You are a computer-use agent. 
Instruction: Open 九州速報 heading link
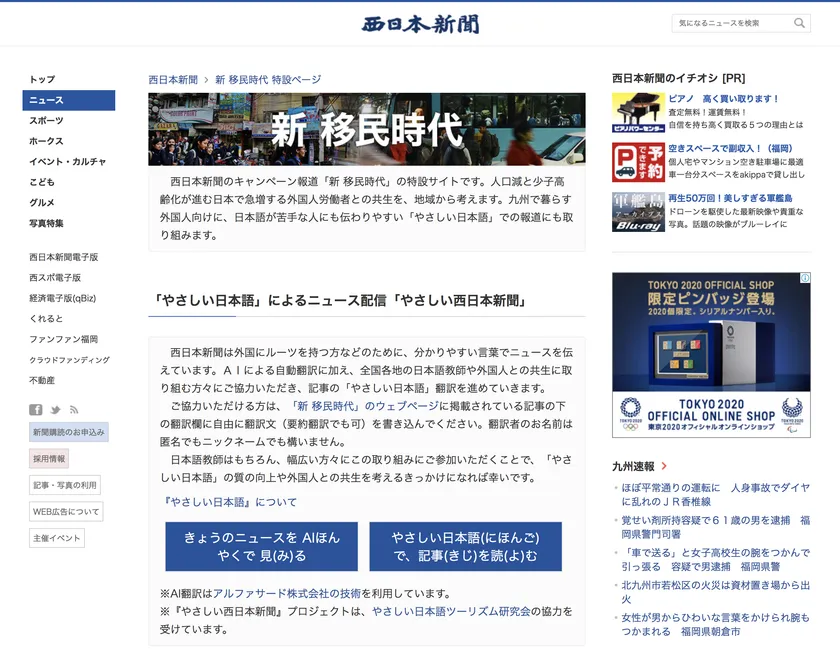point(633,466)
